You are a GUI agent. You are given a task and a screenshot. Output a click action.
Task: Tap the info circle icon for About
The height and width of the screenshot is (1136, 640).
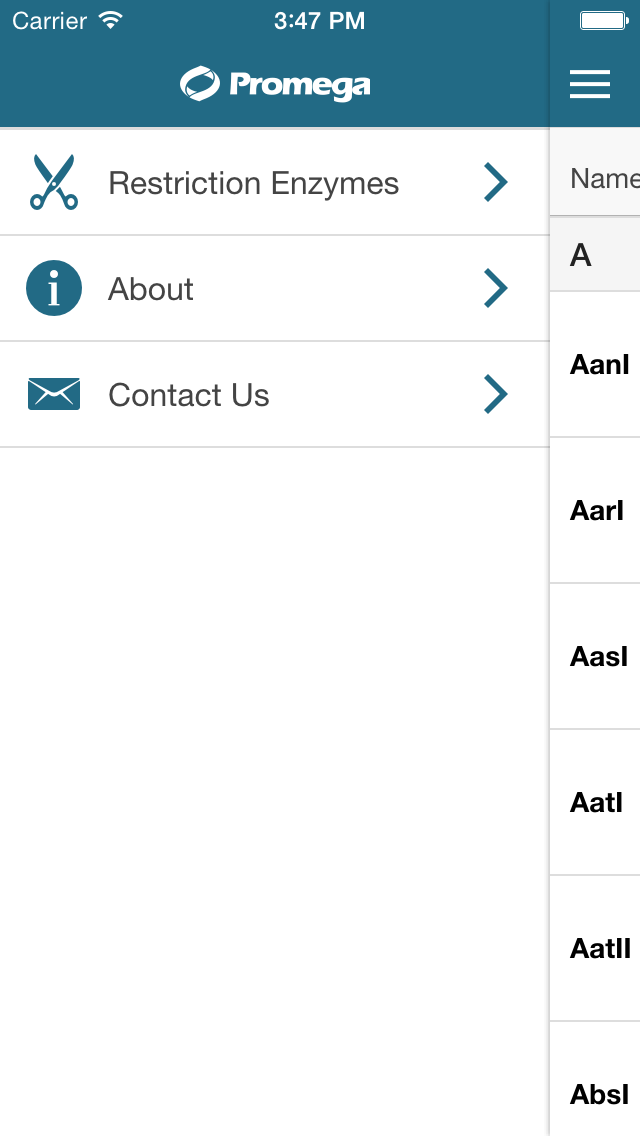[54, 288]
